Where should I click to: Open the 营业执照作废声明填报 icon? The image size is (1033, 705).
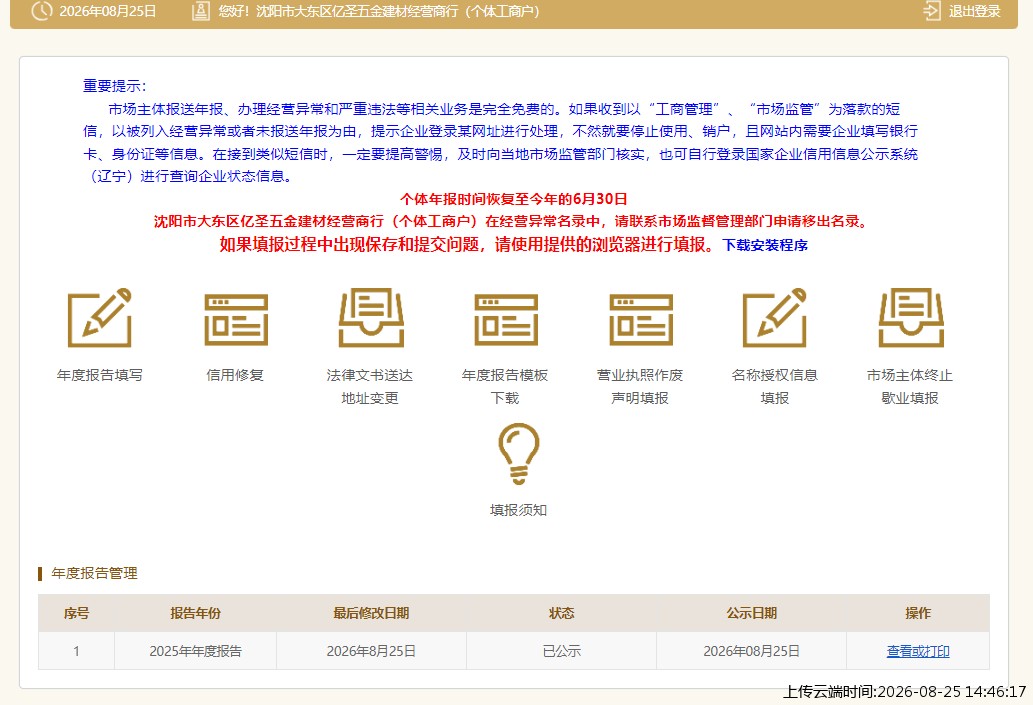point(641,320)
